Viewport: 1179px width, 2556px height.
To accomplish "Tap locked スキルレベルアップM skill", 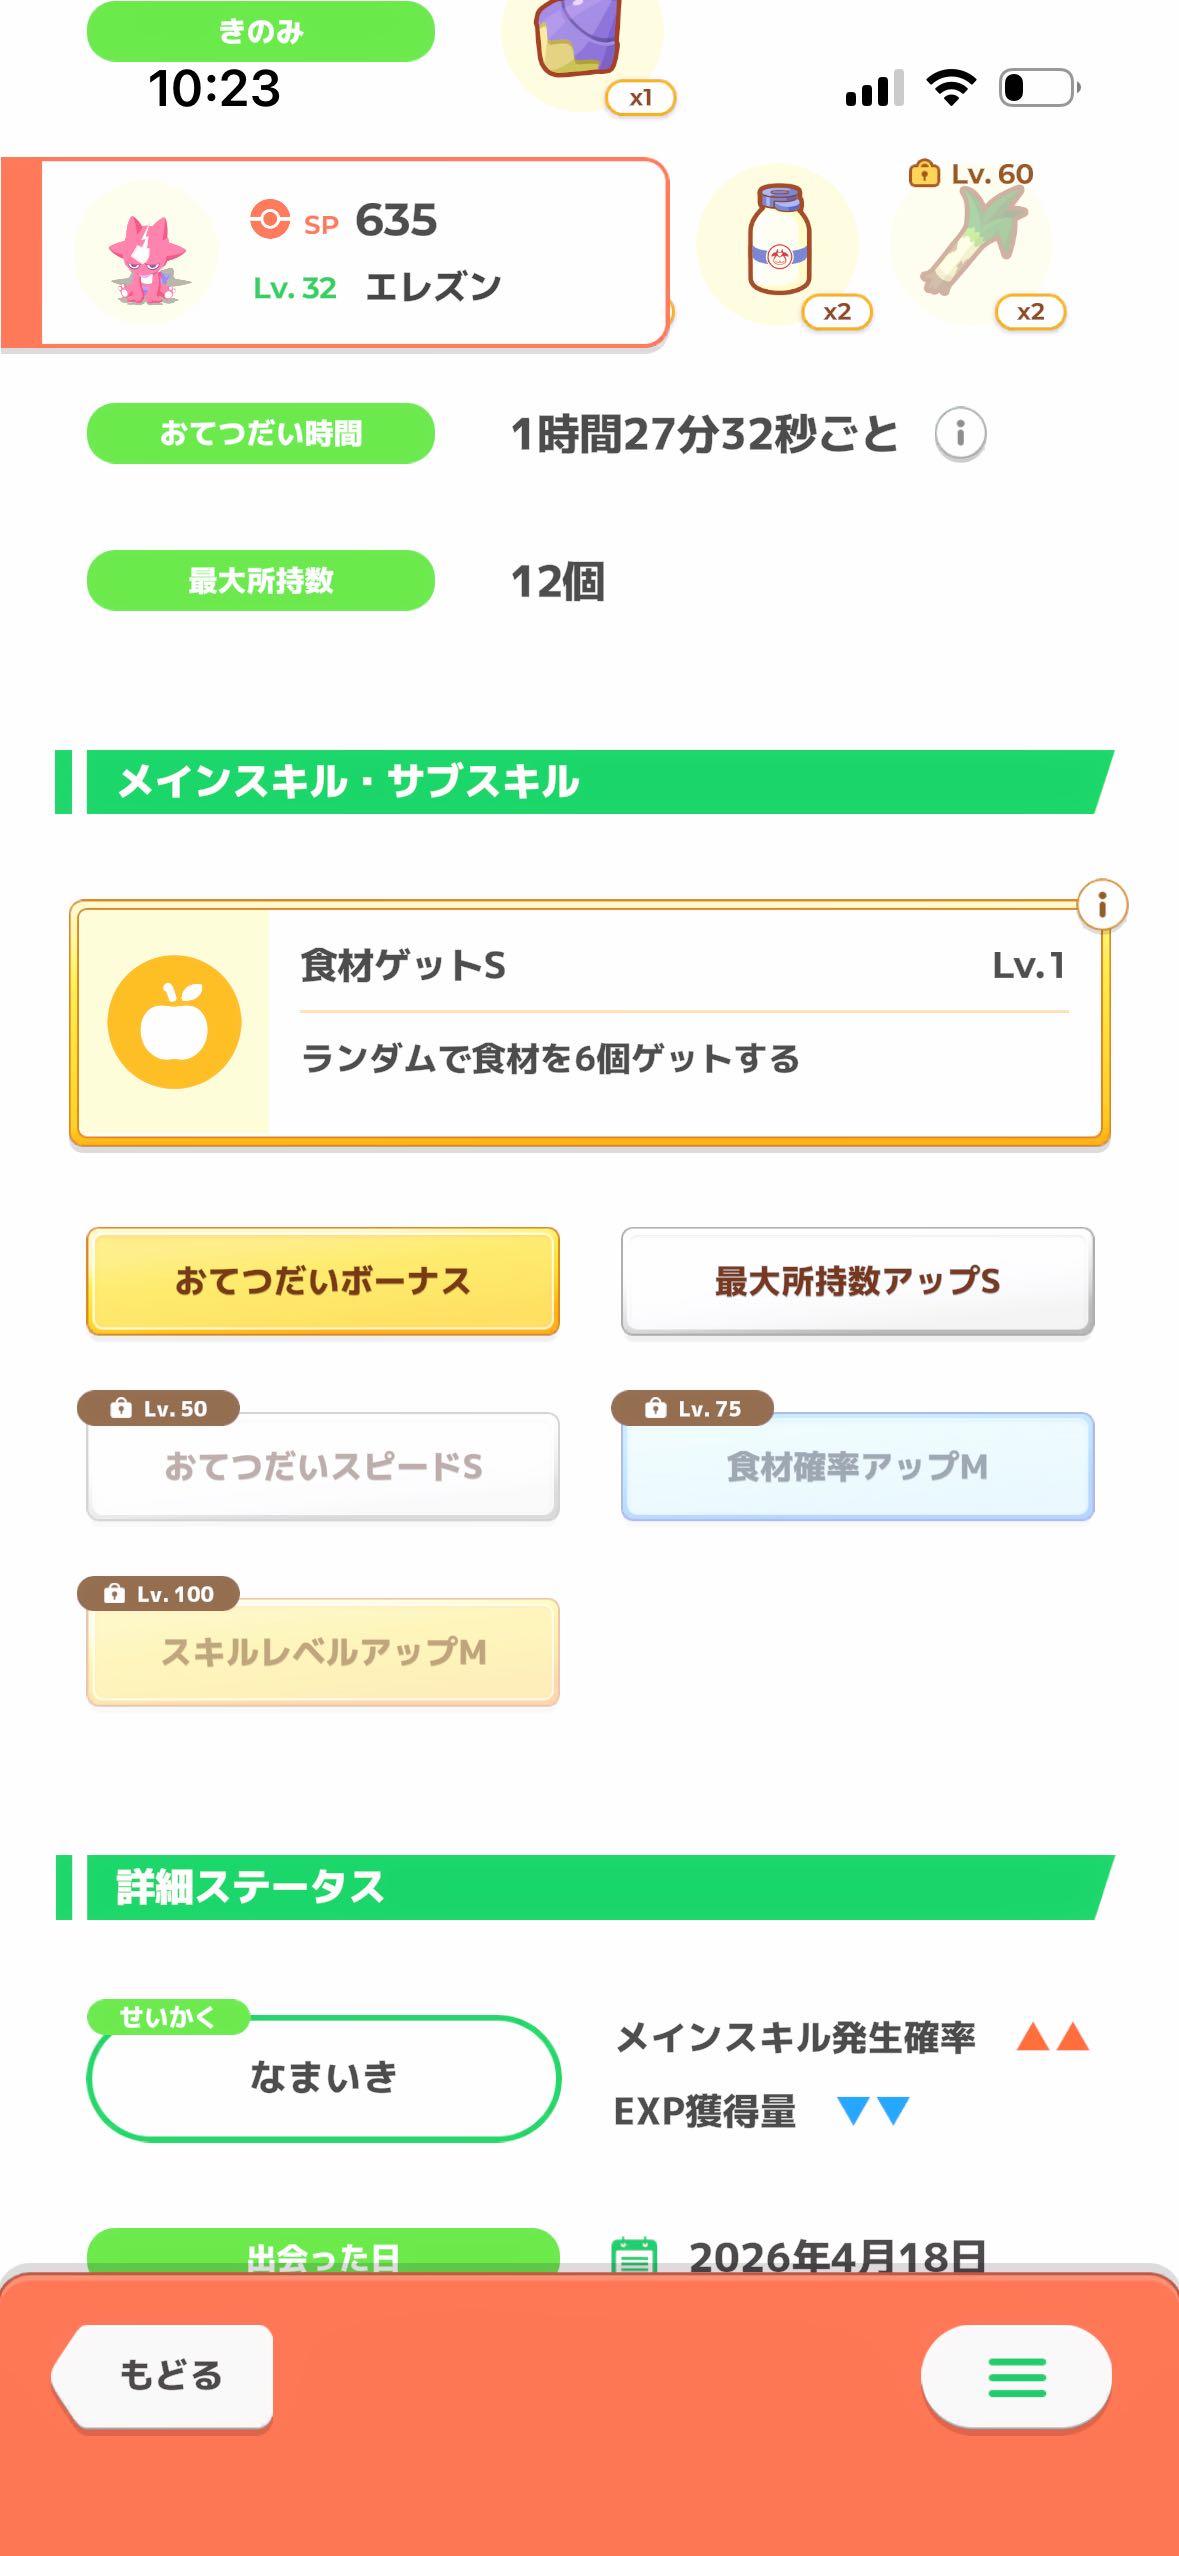I will coord(322,1652).
